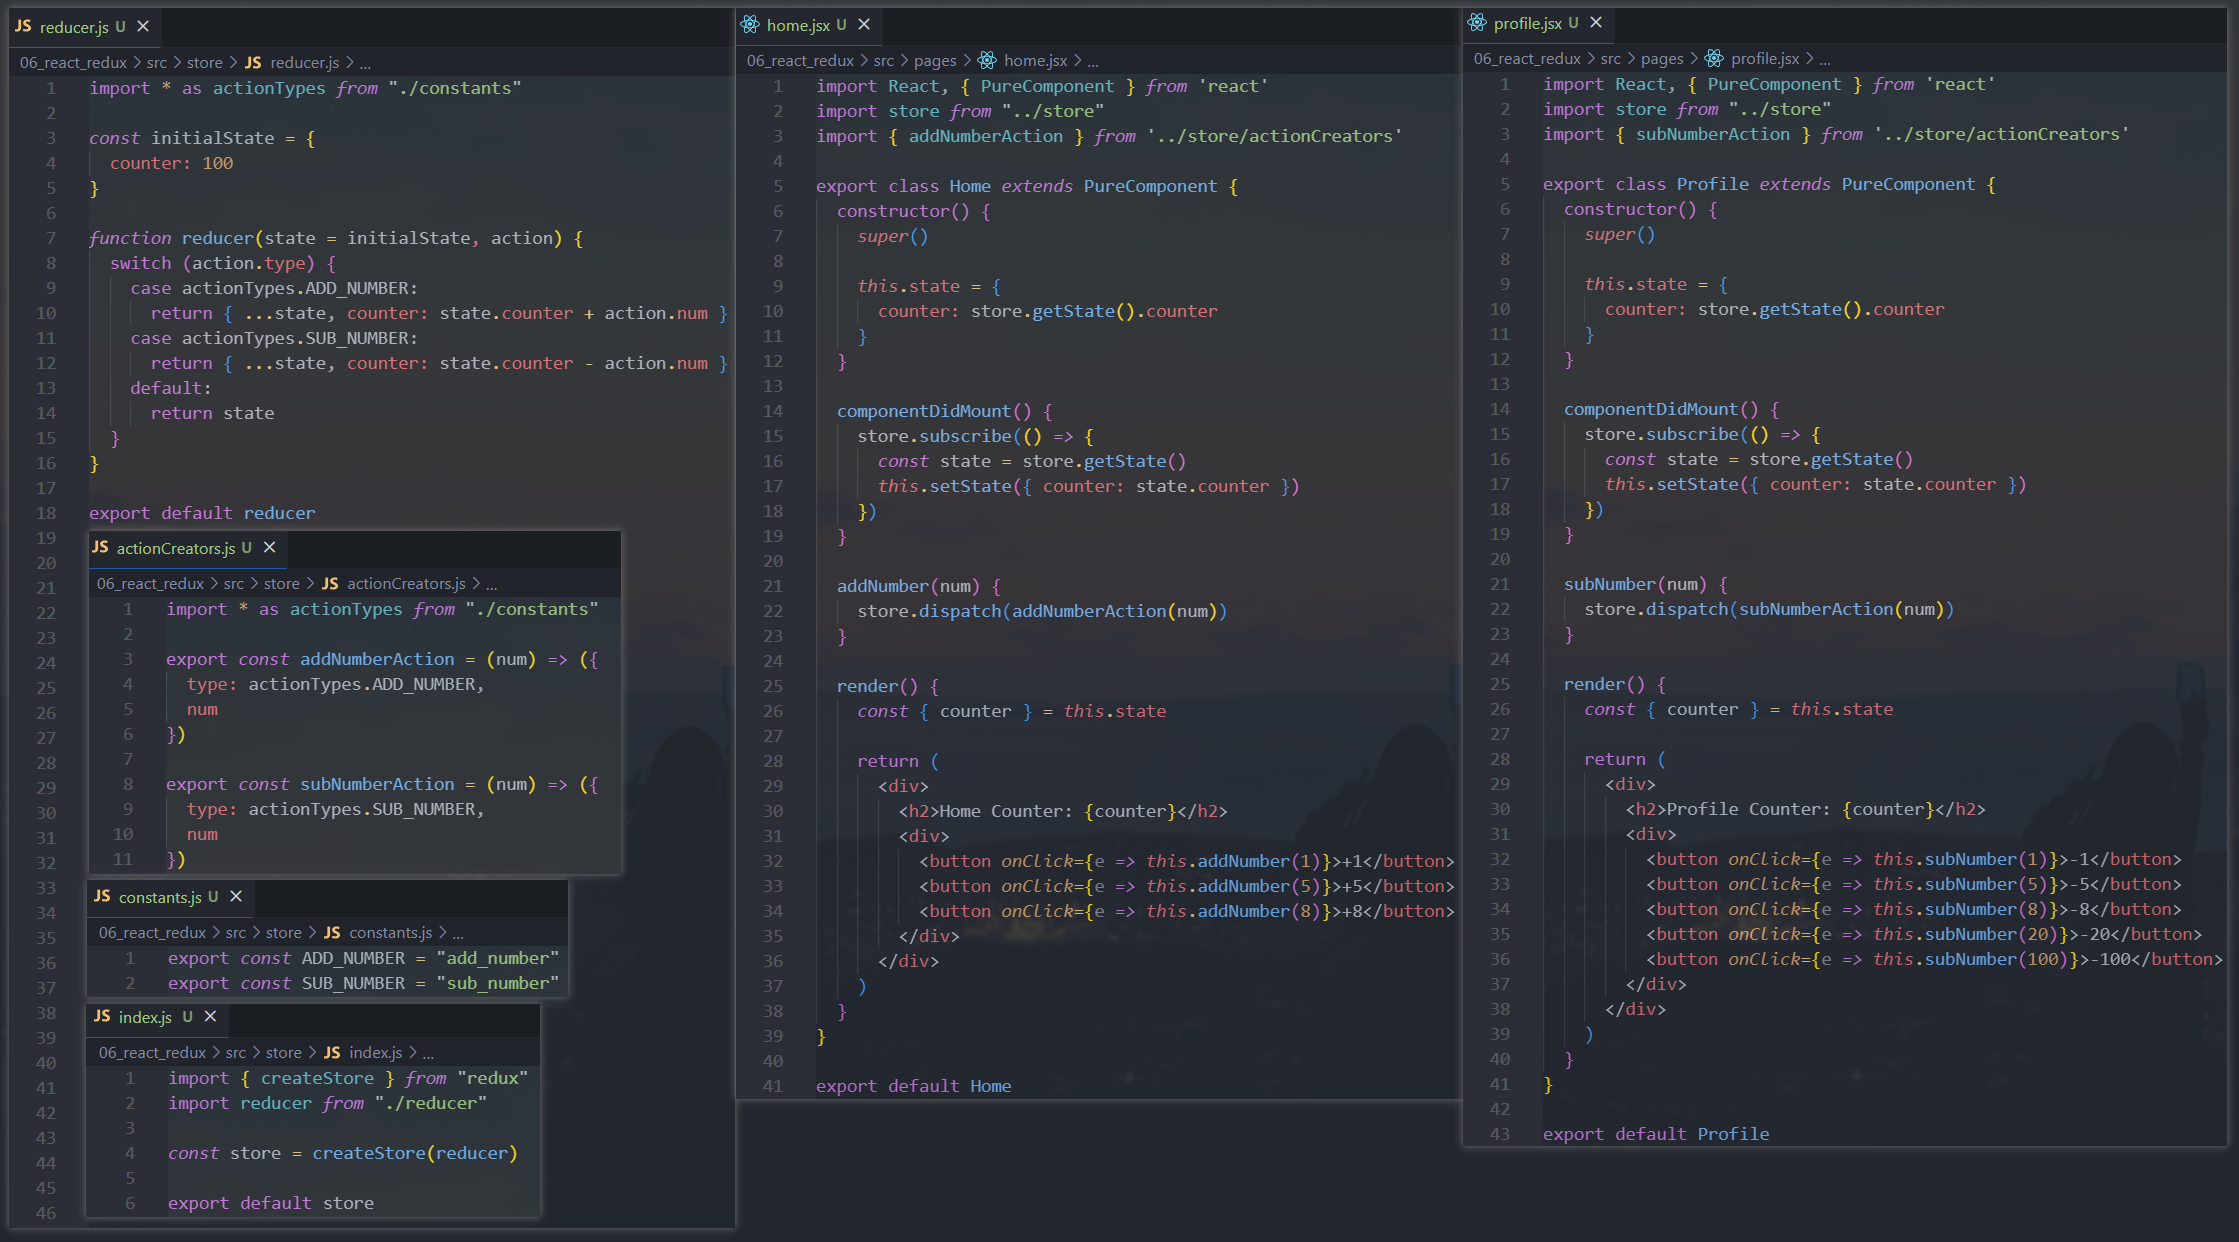Image resolution: width=2239 pixels, height=1242 pixels.
Task: Select the constants.js tab
Action: coord(169,896)
